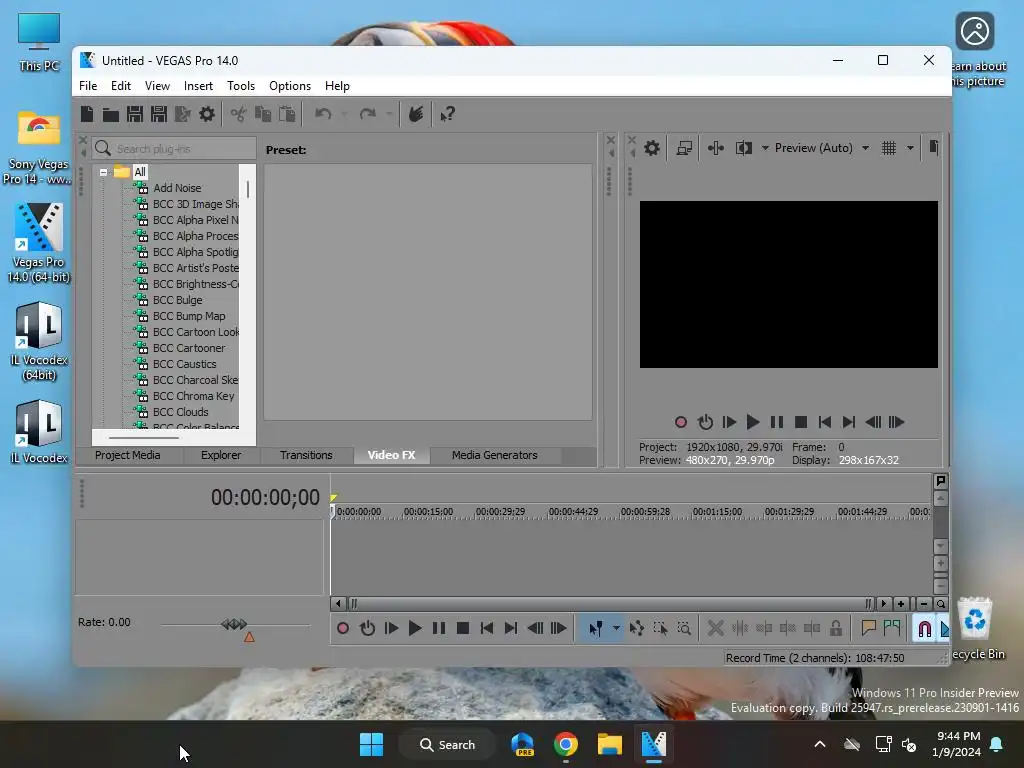Select the BCC Chroma Key effect

[193, 396]
